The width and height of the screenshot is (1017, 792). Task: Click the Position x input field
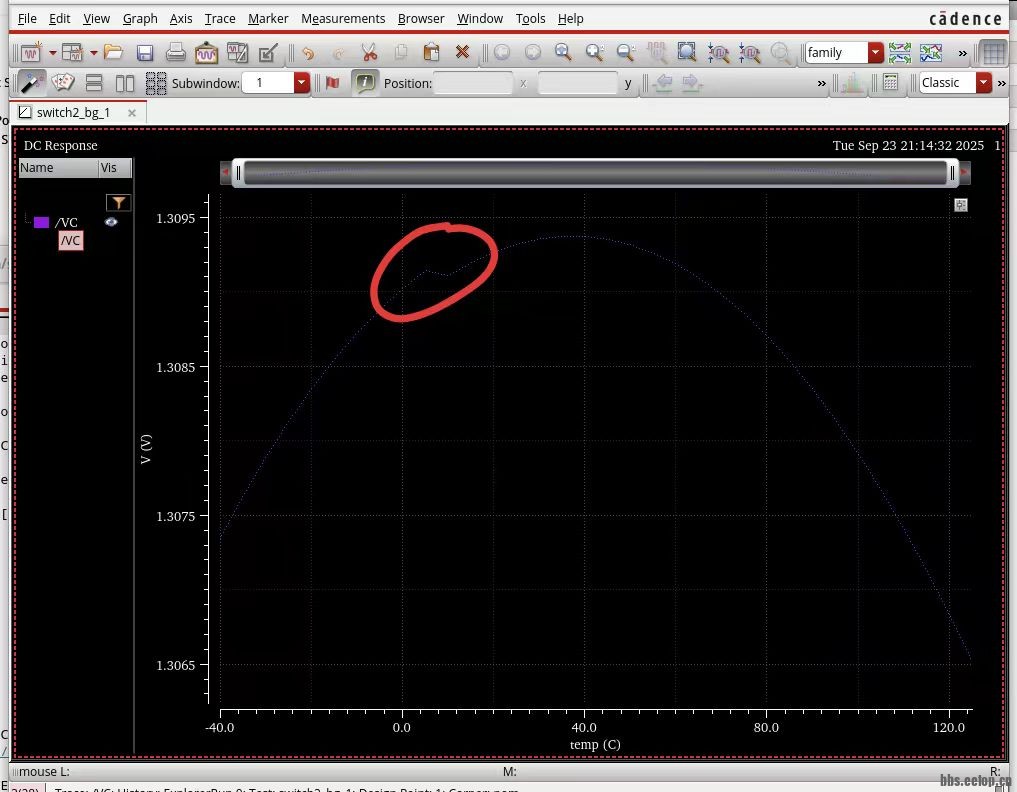[473, 83]
